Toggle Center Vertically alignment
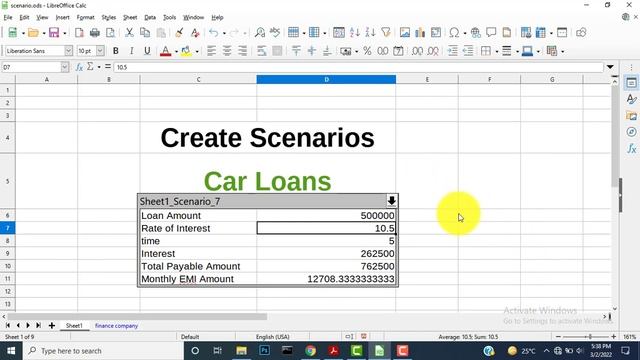This screenshot has width=640, height=360. coord(312,51)
